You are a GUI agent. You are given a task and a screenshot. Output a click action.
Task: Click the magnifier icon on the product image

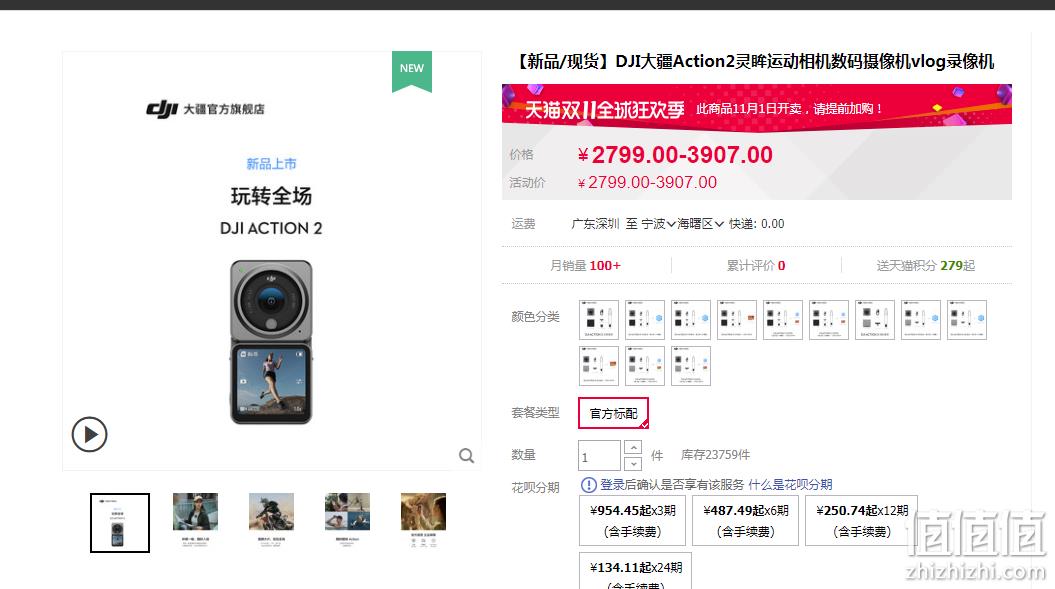click(466, 456)
